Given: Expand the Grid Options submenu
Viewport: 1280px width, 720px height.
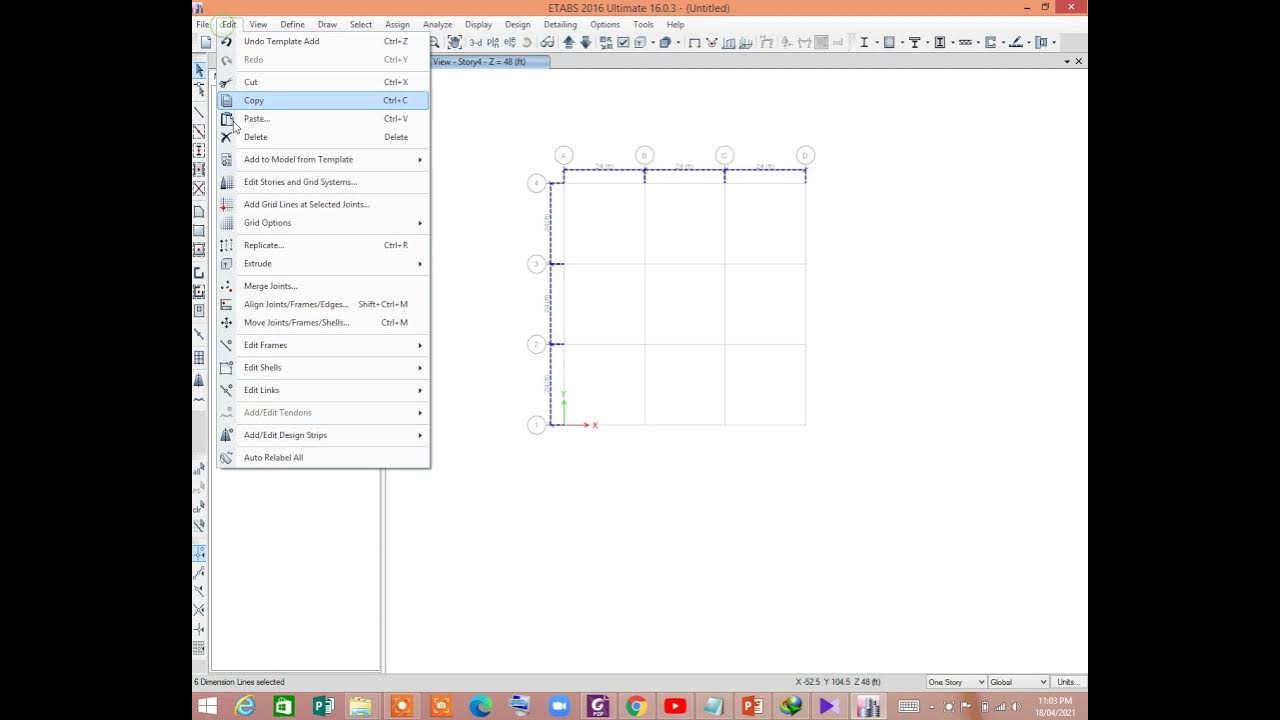Looking at the screenshot, I should [323, 223].
